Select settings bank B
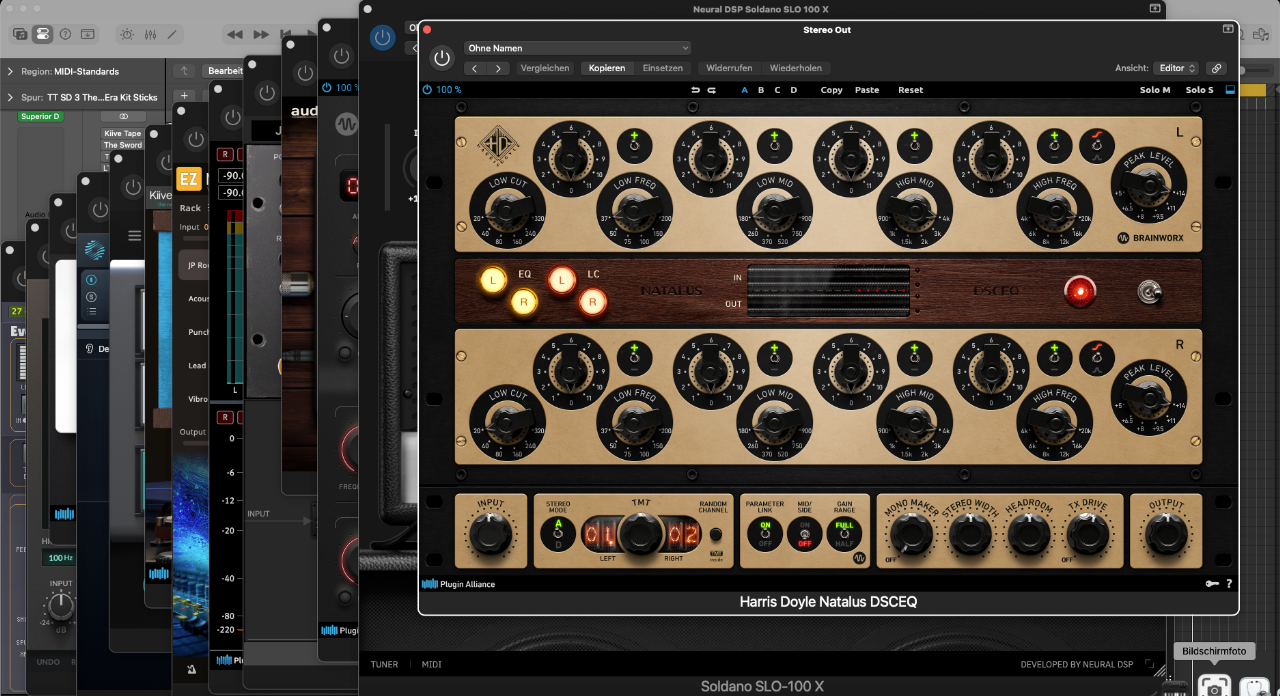 pyautogui.click(x=761, y=90)
